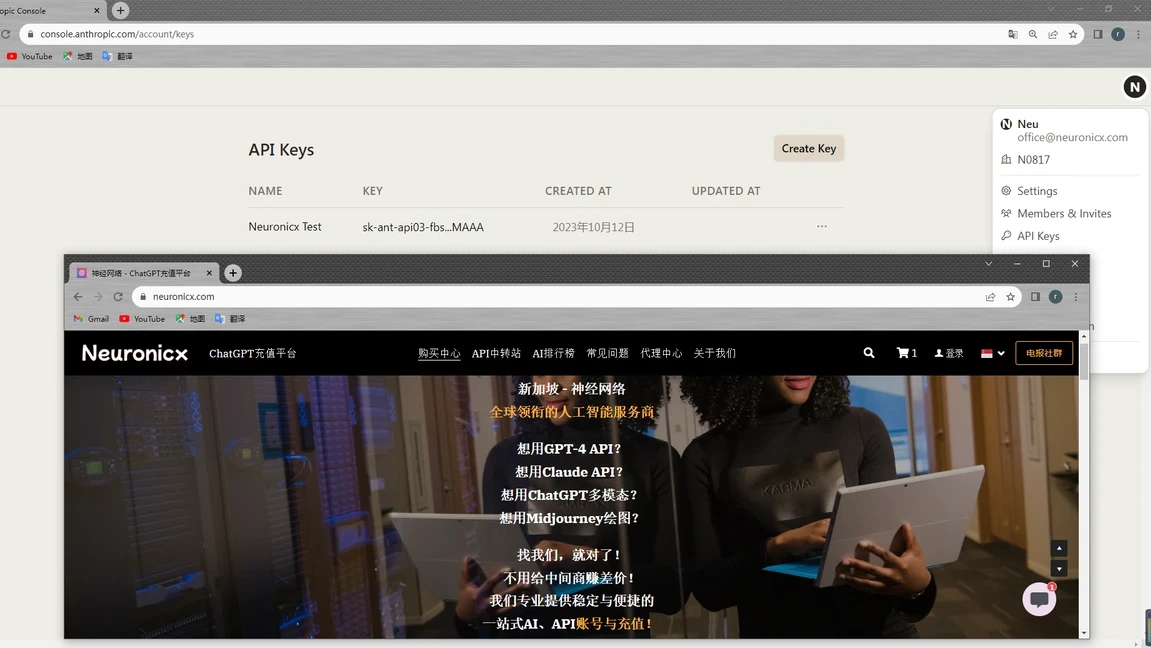Click 登录 login link
This screenshot has height=648, width=1151.
pos(948,353)
